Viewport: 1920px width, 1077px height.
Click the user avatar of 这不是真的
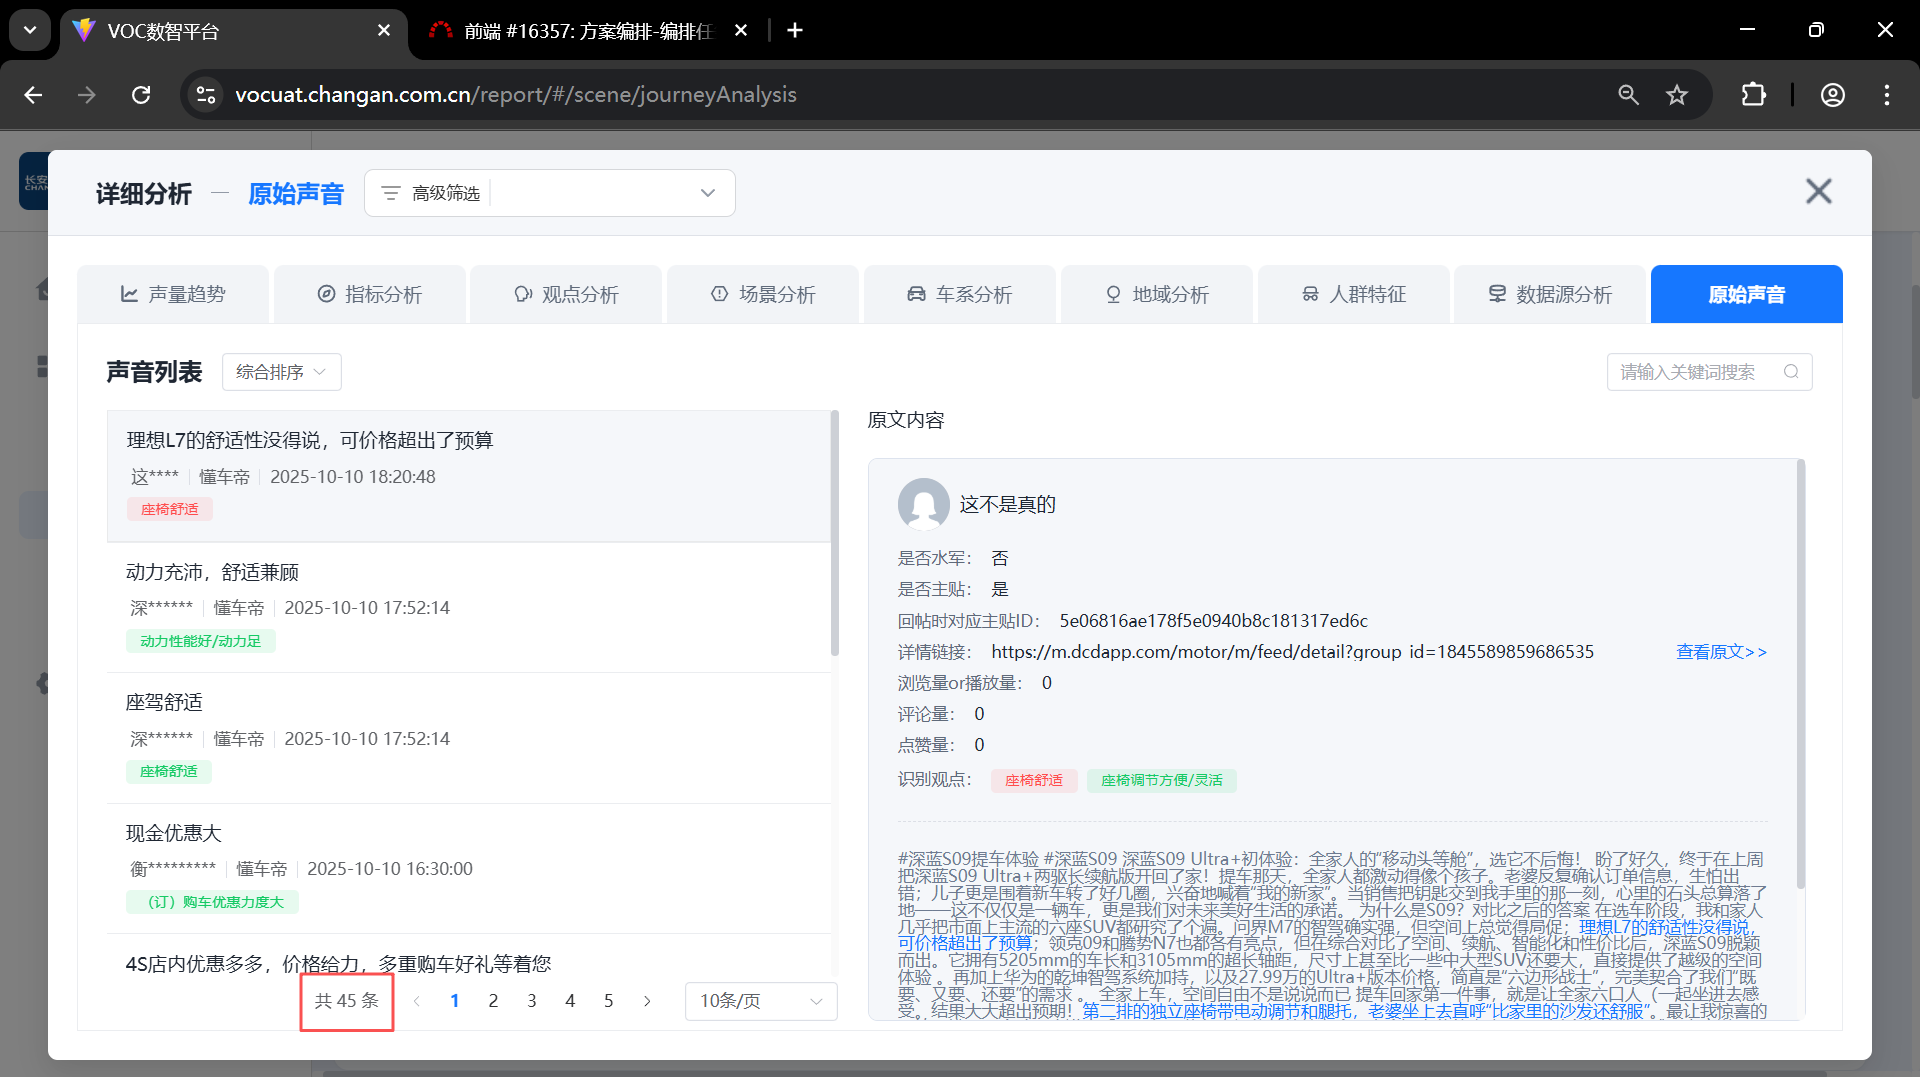[x=923, y=504]
